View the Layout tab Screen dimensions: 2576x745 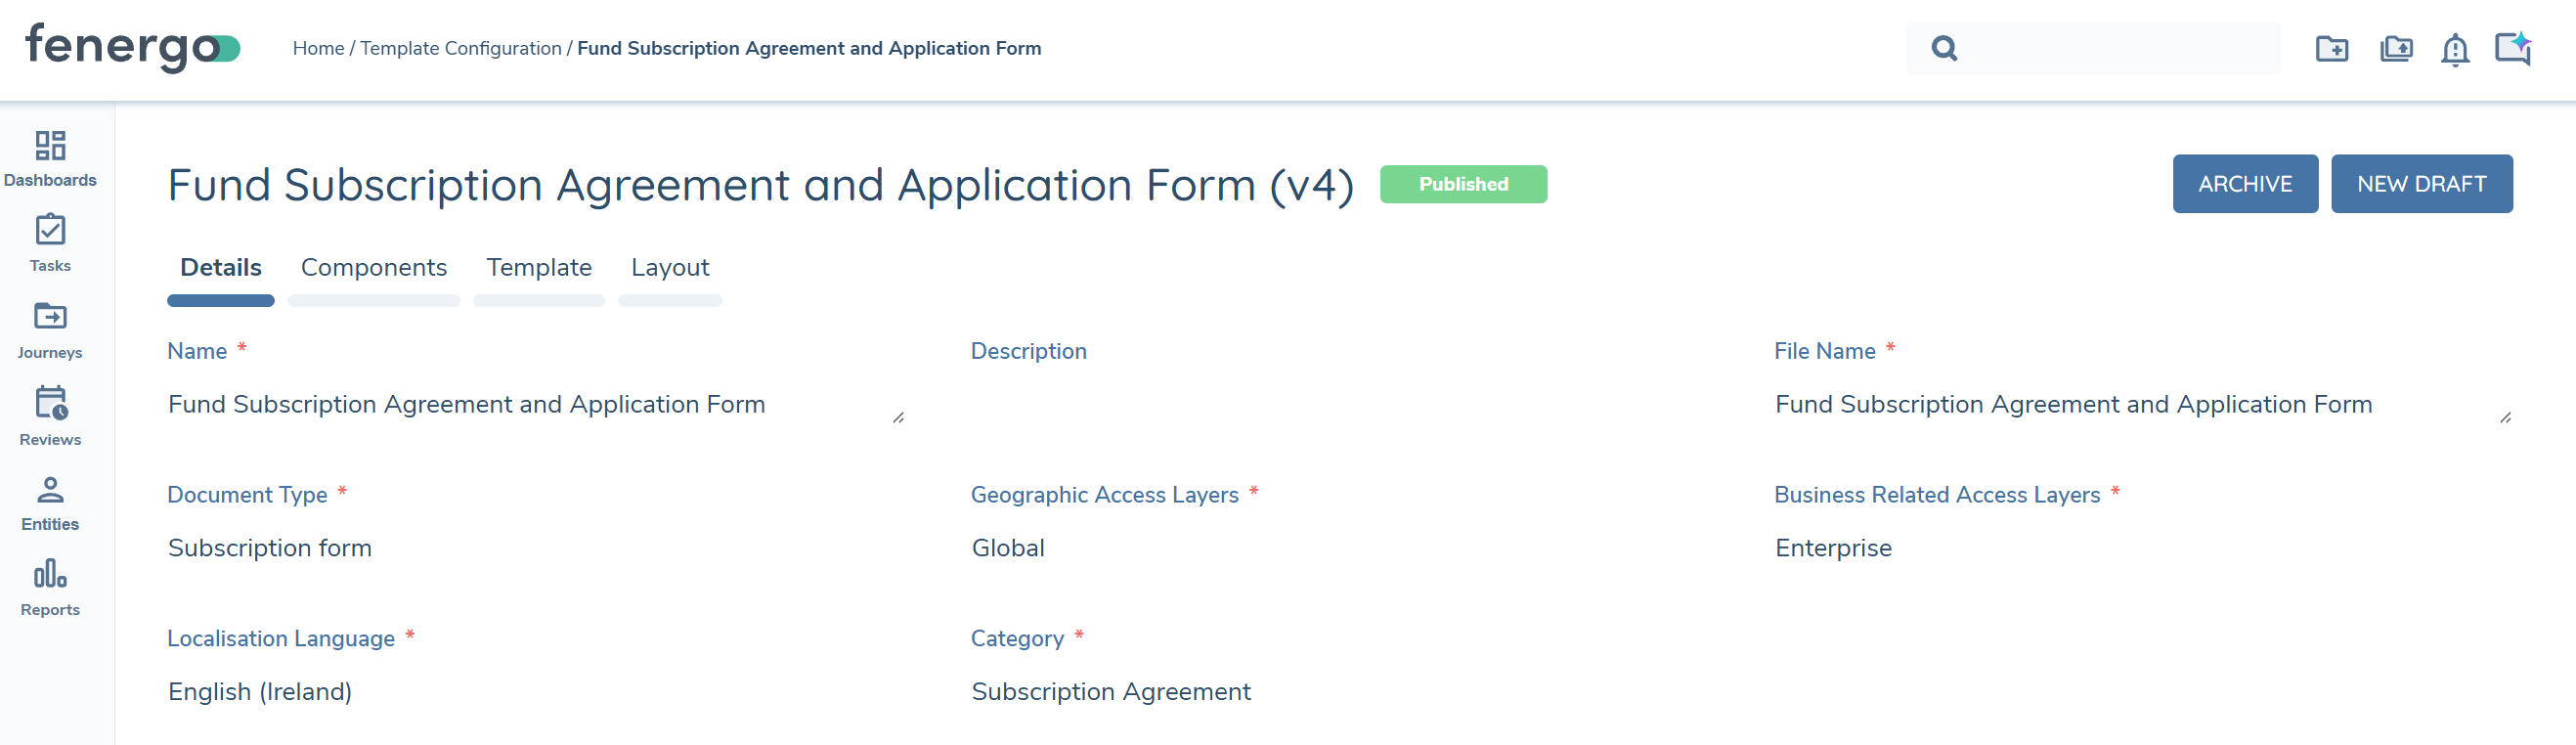click(669, 267)
